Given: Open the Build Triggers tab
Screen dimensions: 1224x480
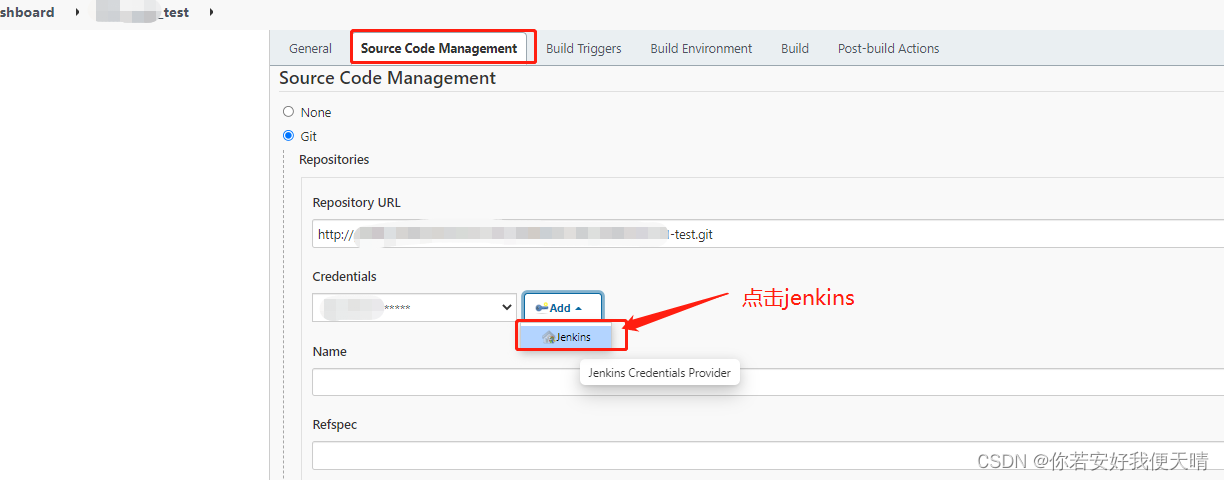Looking at the screenshot, I should pyautogui.click(x=583, y=48).
